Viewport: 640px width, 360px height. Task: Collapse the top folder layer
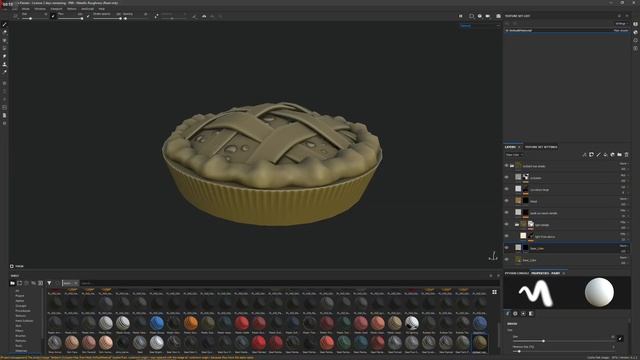512,166
